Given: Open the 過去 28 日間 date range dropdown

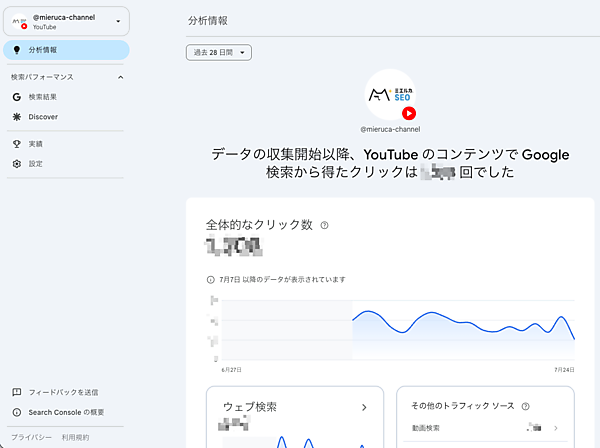Looking at the screenshot, I should coord(219,53).
